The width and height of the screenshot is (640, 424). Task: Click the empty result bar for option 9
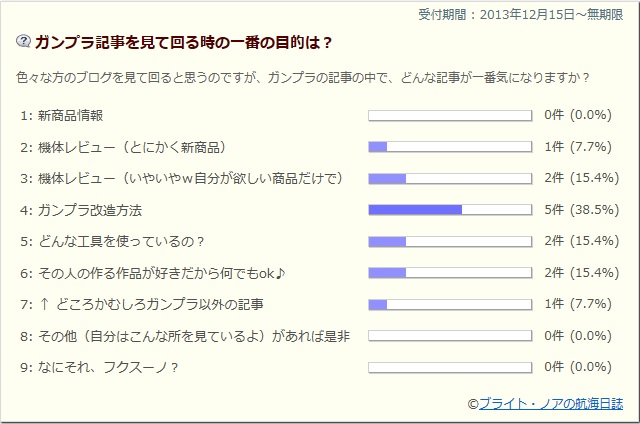[x=450, y=367]
